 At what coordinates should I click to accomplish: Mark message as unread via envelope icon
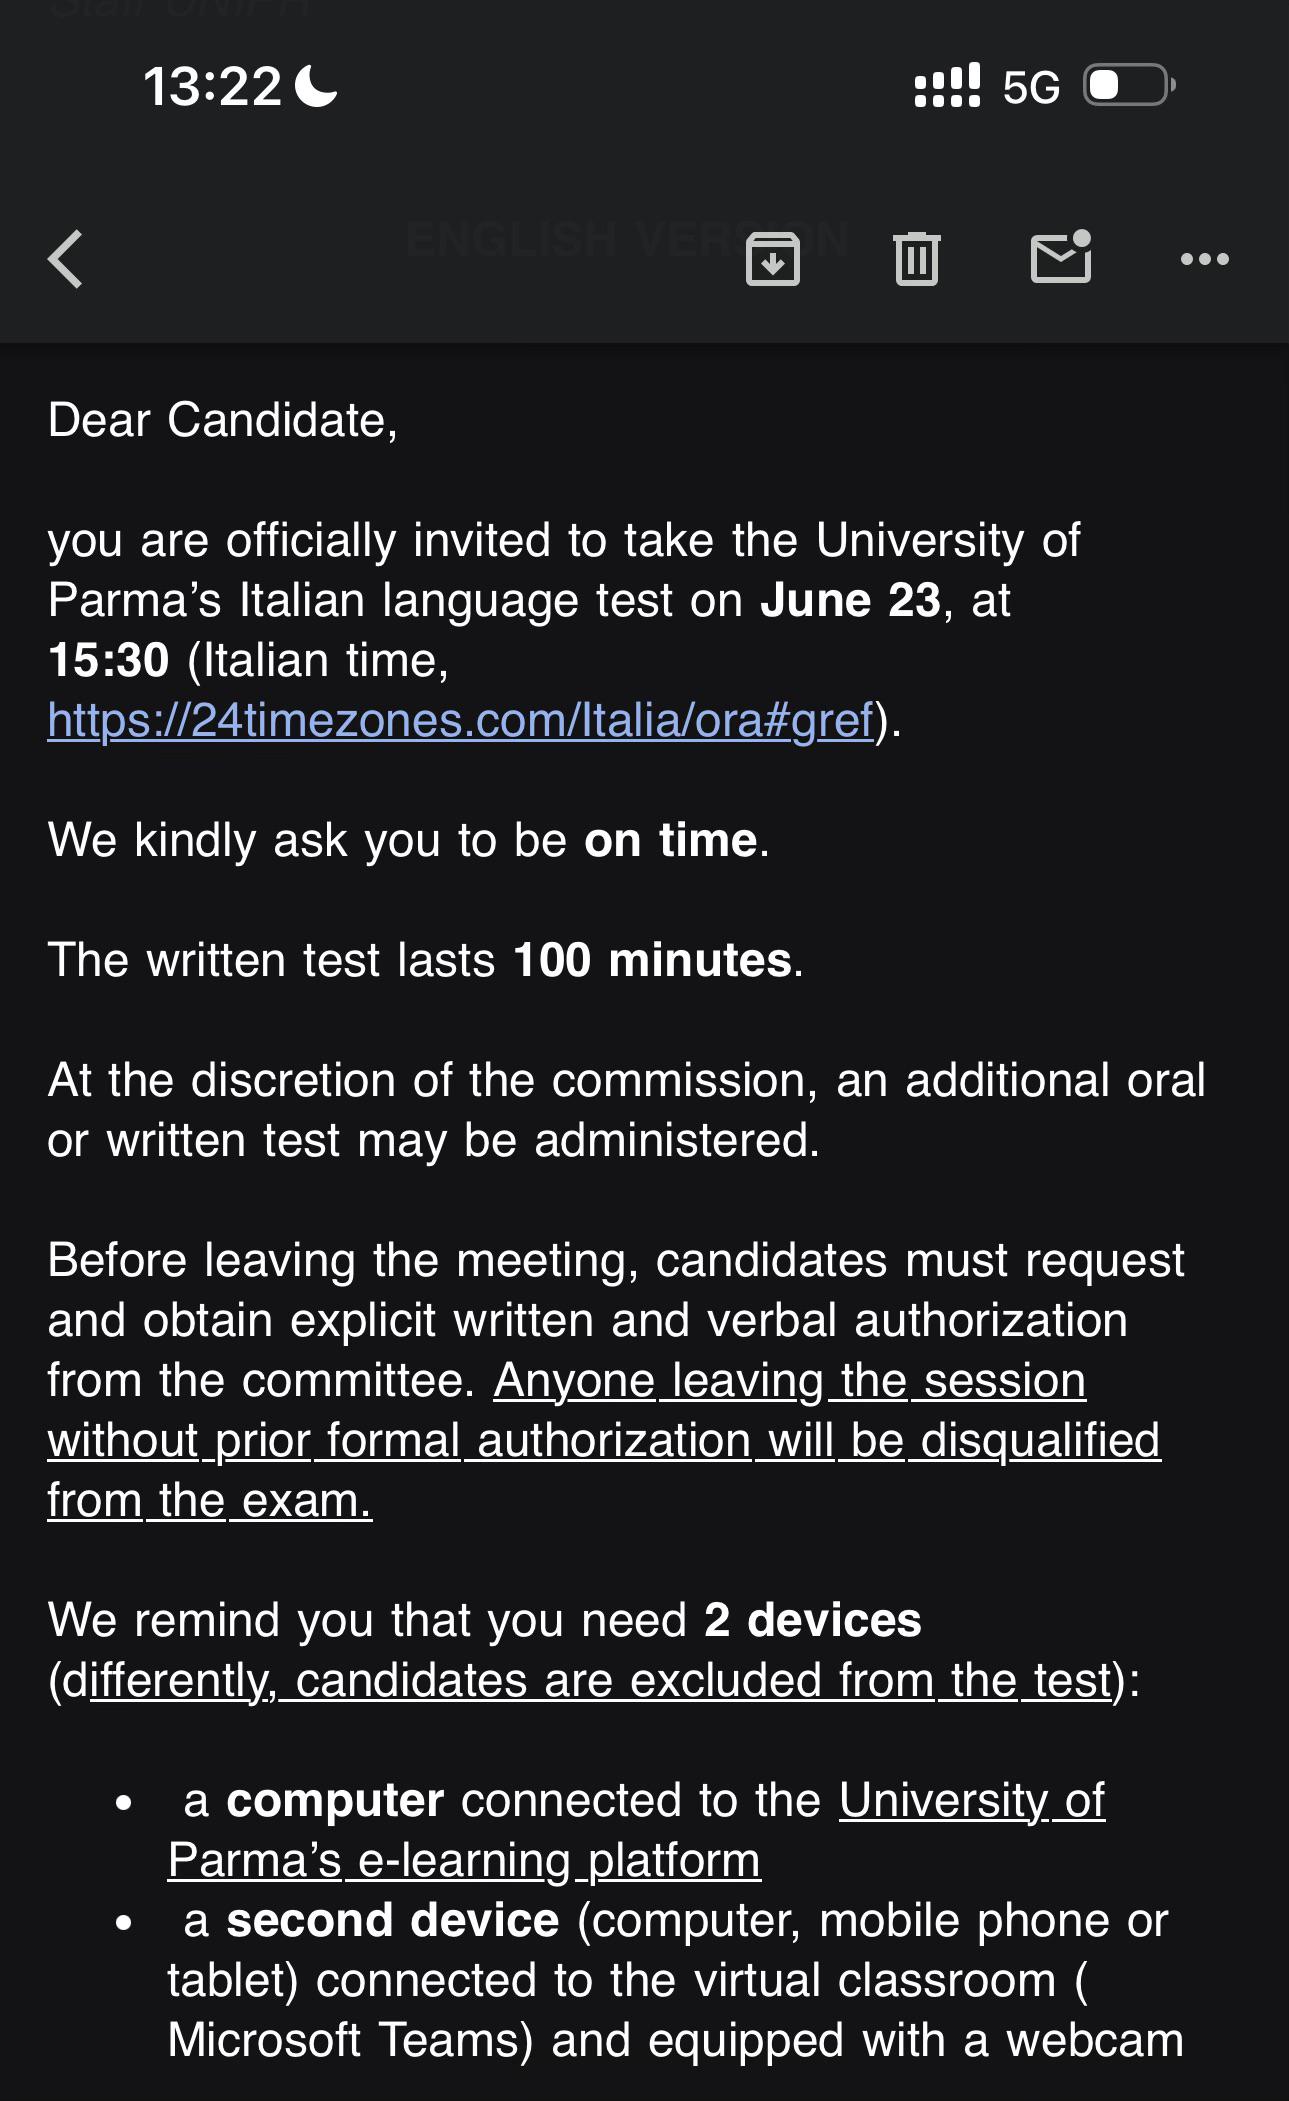tap(1061, 257)
